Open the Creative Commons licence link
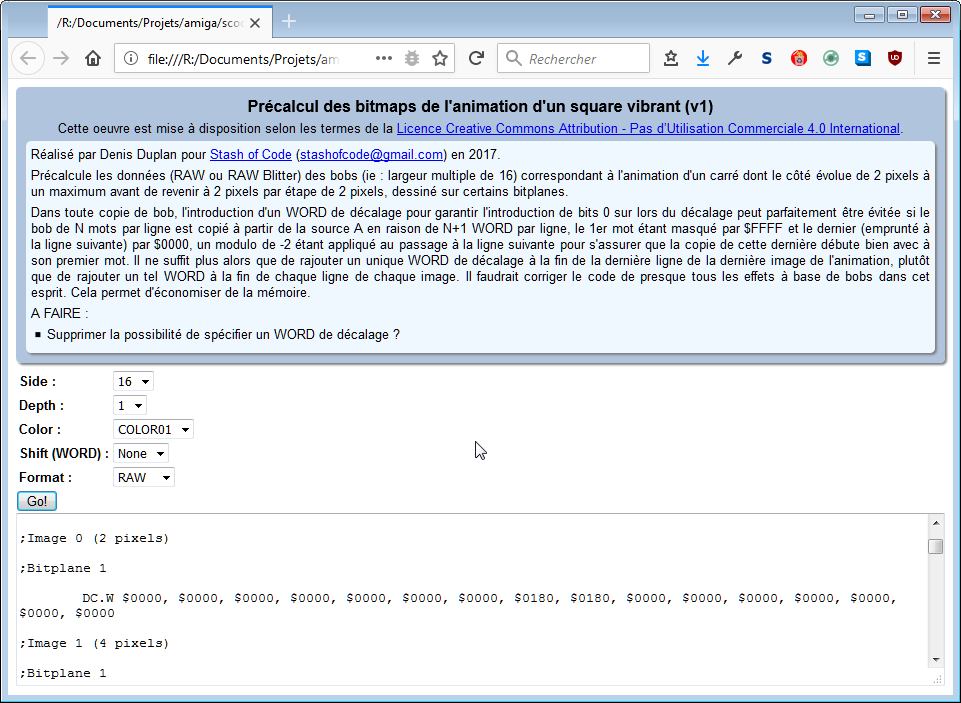This screenshot has height=703, width=961. tap(648, 129)
